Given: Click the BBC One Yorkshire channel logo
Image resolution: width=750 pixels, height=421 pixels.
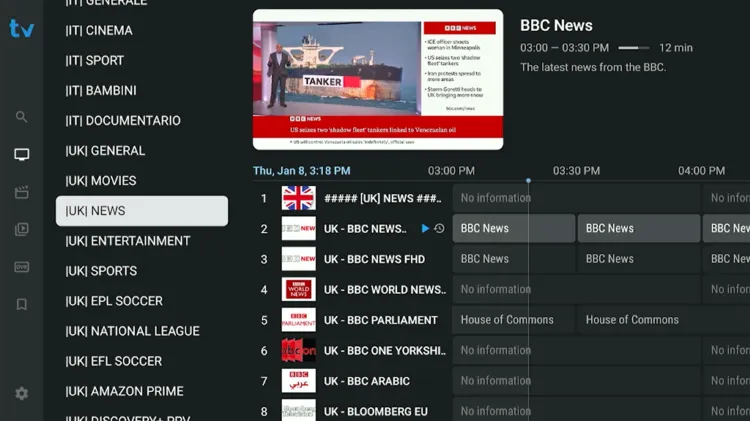Looking at the screenshot, I should point(298,351).
